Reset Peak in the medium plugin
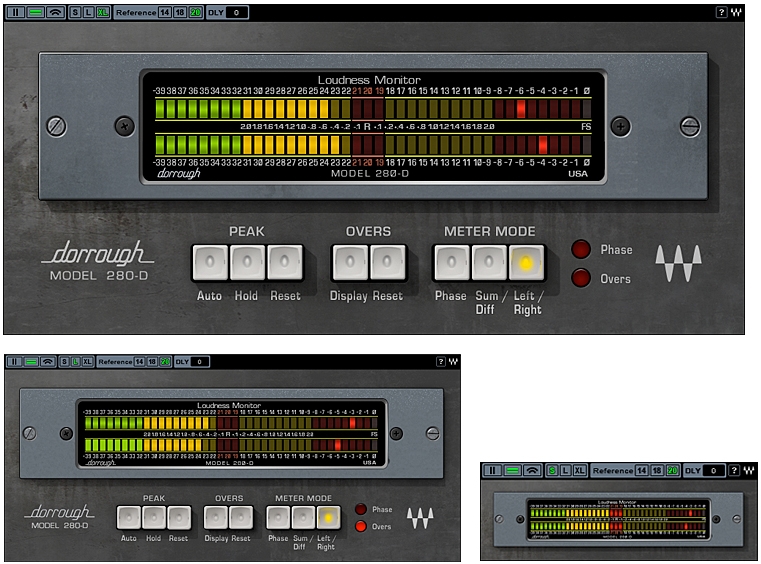Image resolution: width=761 pixels, height=564 pixels. click(x=179, y=518)
